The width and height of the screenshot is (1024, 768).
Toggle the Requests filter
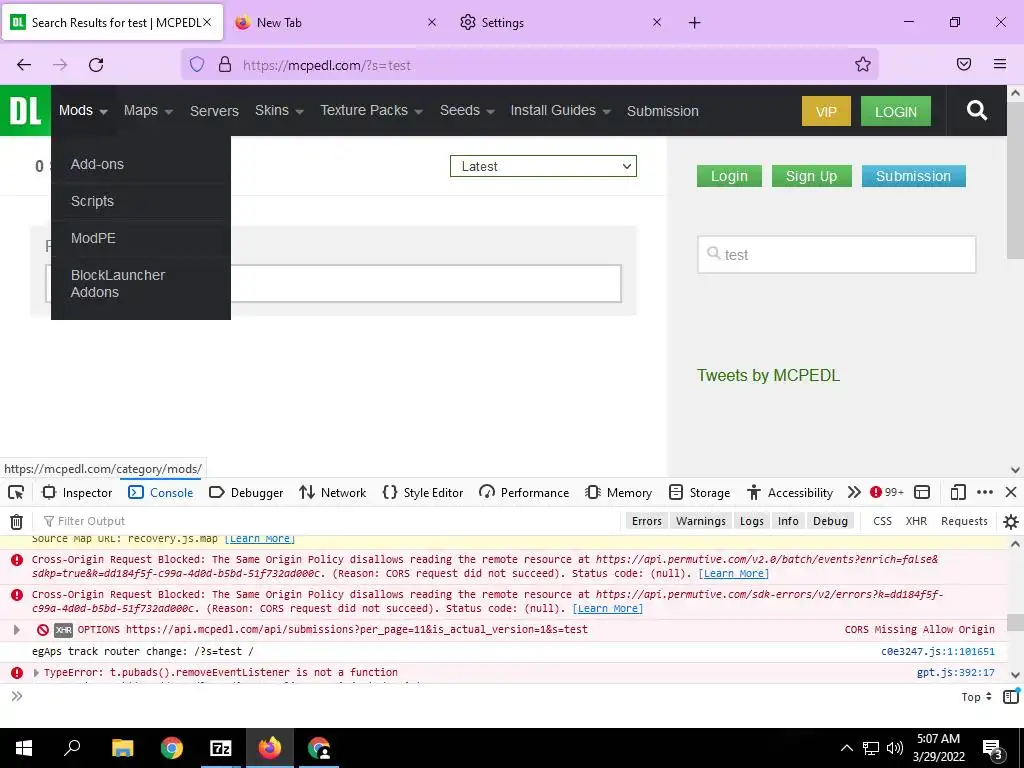(x=964, y=521)
